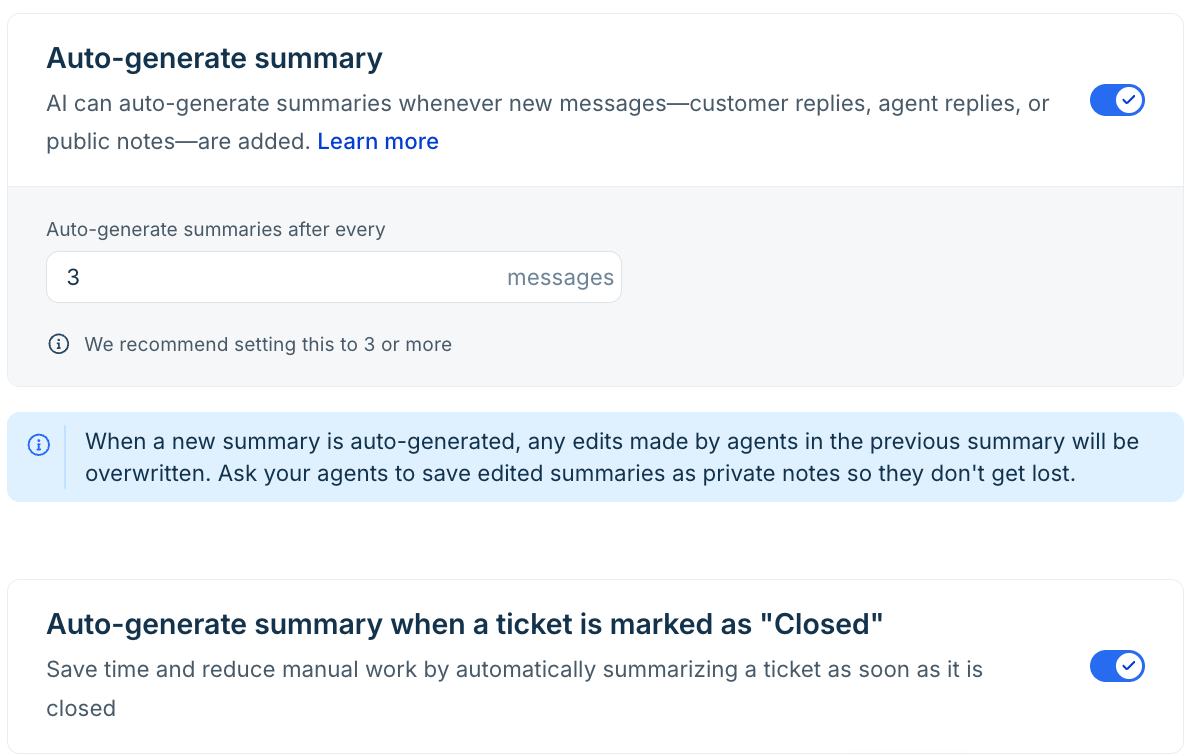This screenshot has height=756, width=1198.
Task: Disable the Auto-generate summary toggle
Action: coord(1116,100)
